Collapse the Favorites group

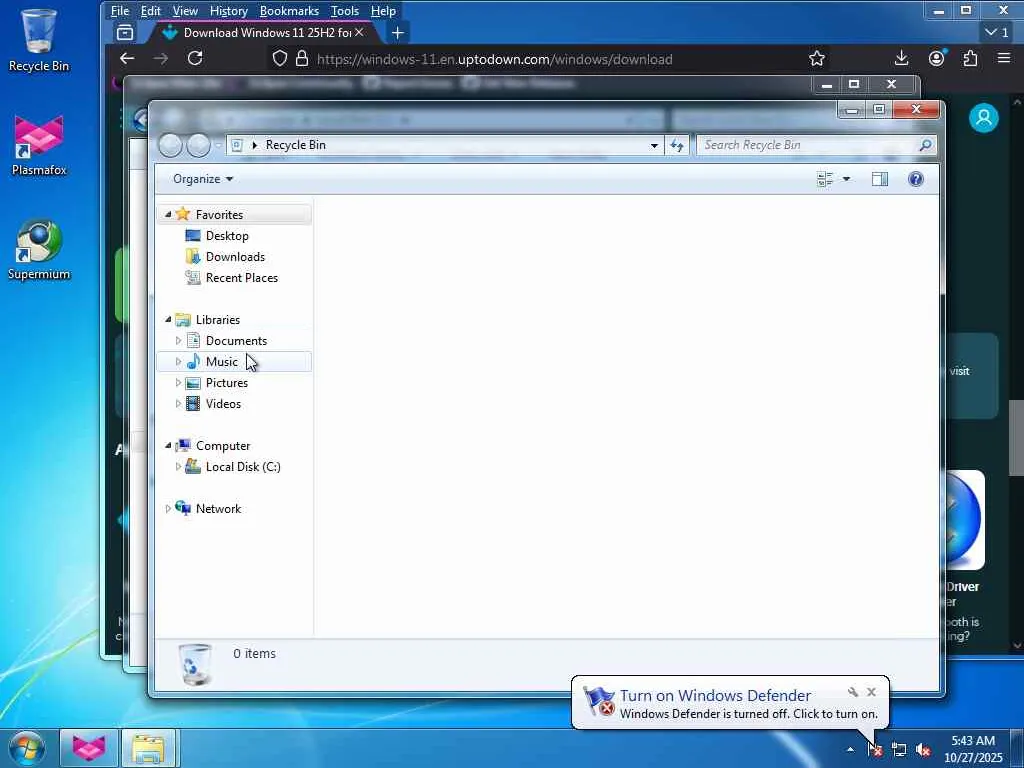[x=168, y=214]
